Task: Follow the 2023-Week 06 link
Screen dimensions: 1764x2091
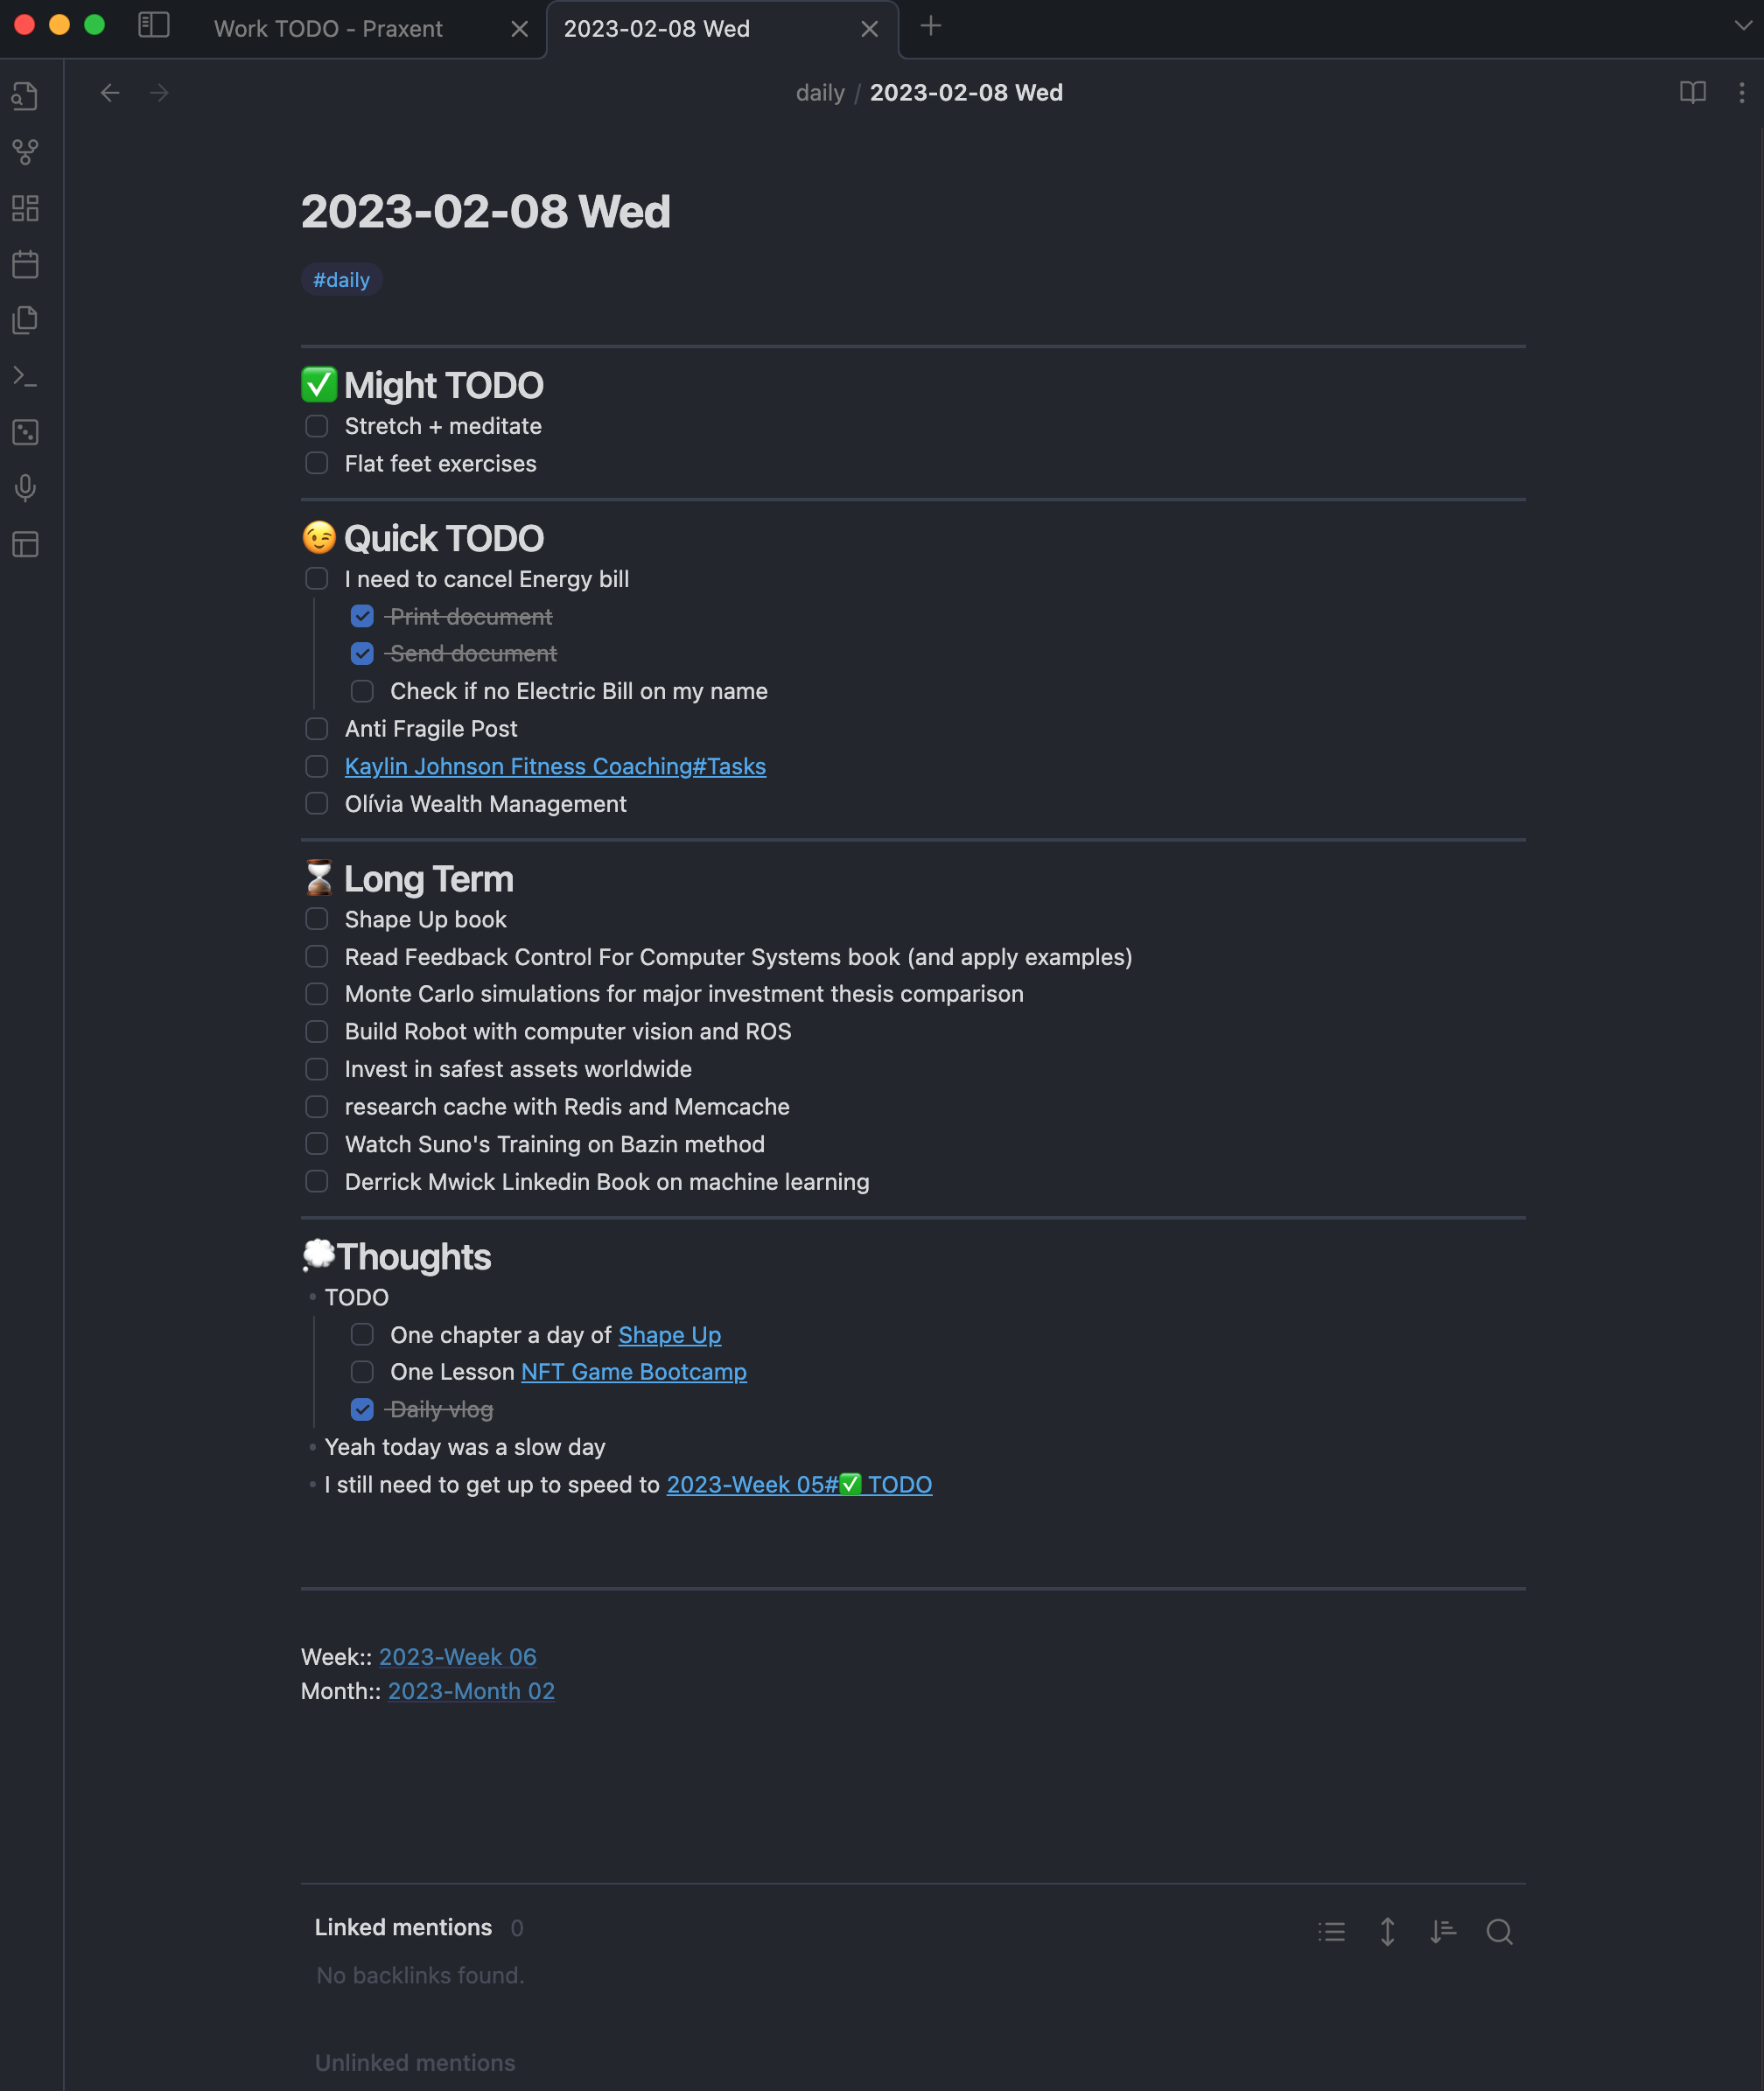Action: [458, 1657]
